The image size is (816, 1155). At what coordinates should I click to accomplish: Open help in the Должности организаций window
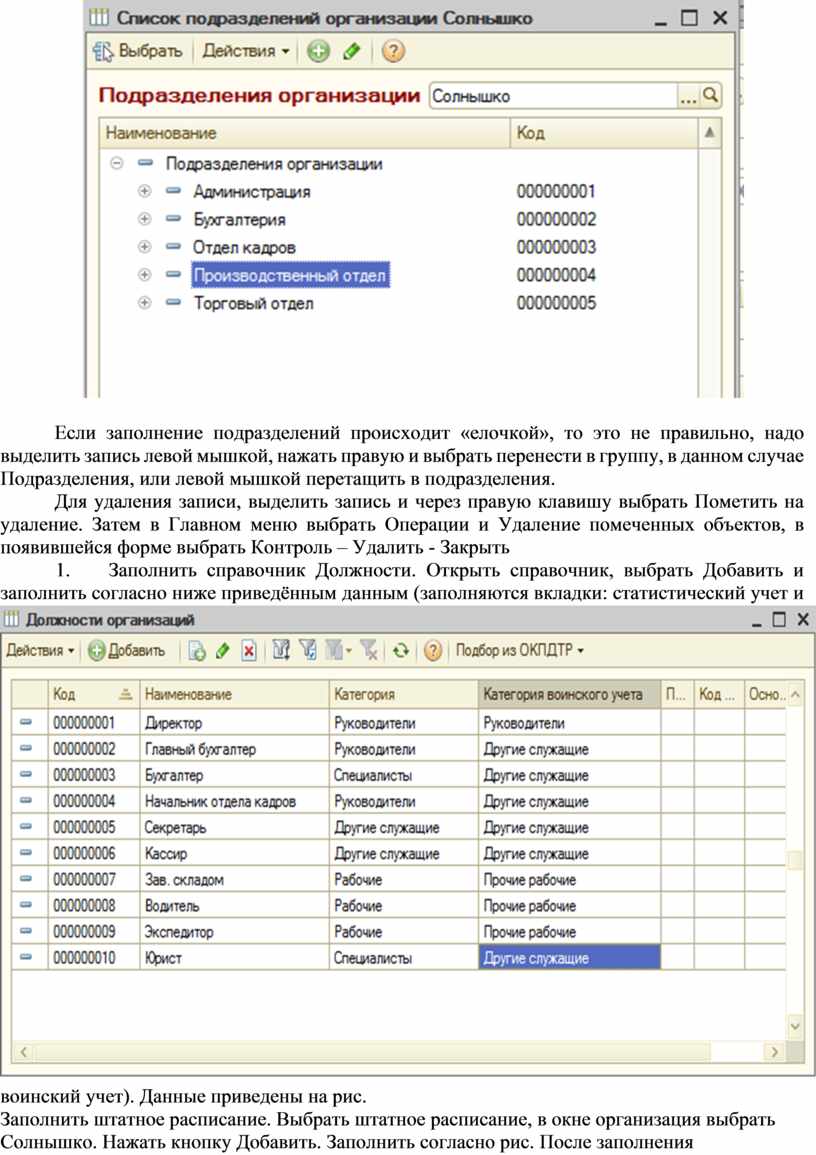point(433,650)
